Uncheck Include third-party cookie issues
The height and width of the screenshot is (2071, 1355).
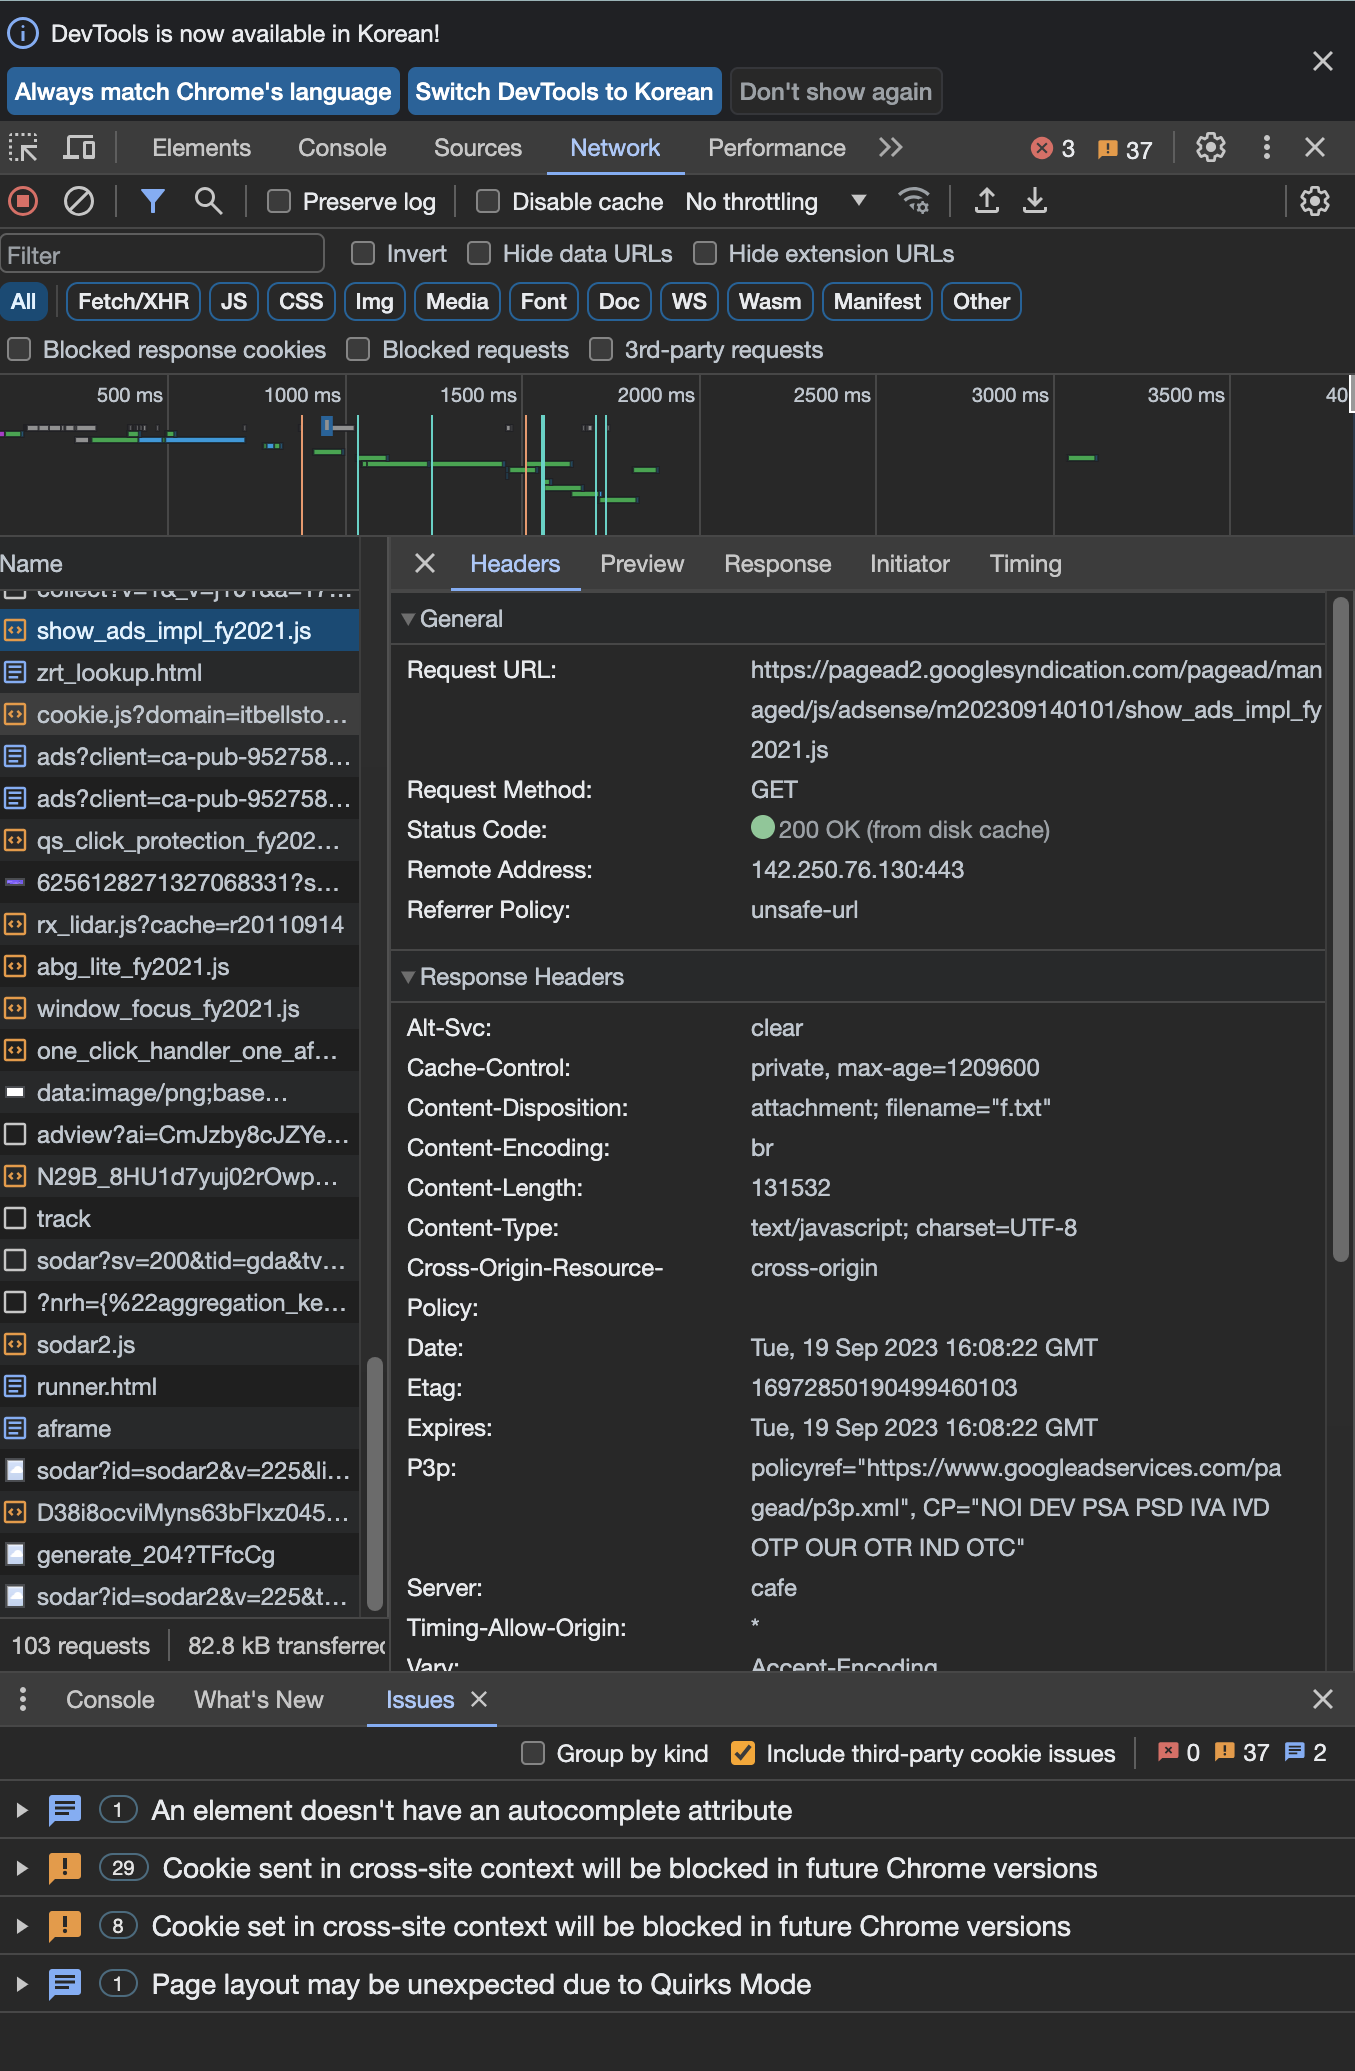(743, 1753)
